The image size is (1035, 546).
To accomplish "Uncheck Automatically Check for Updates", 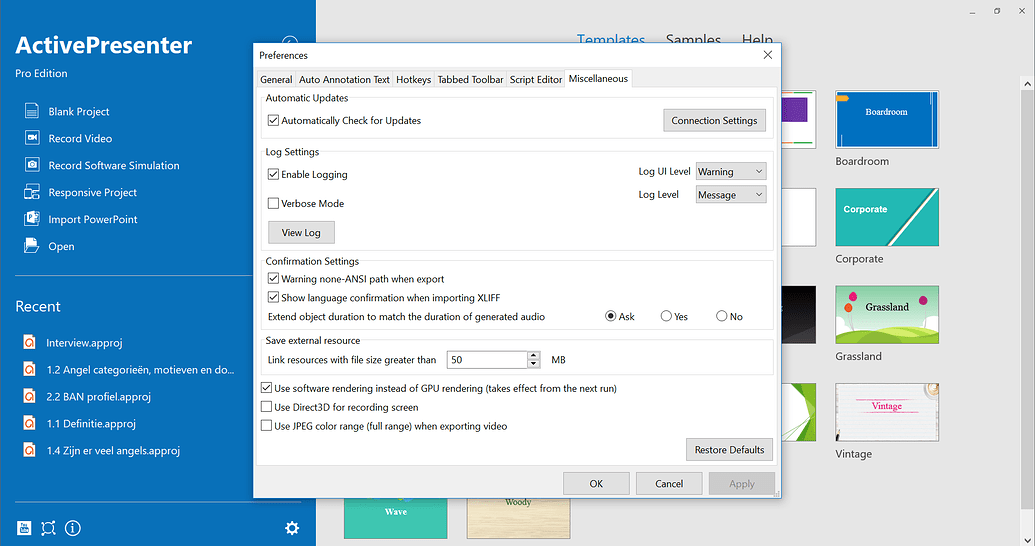I will coord(274,121).
